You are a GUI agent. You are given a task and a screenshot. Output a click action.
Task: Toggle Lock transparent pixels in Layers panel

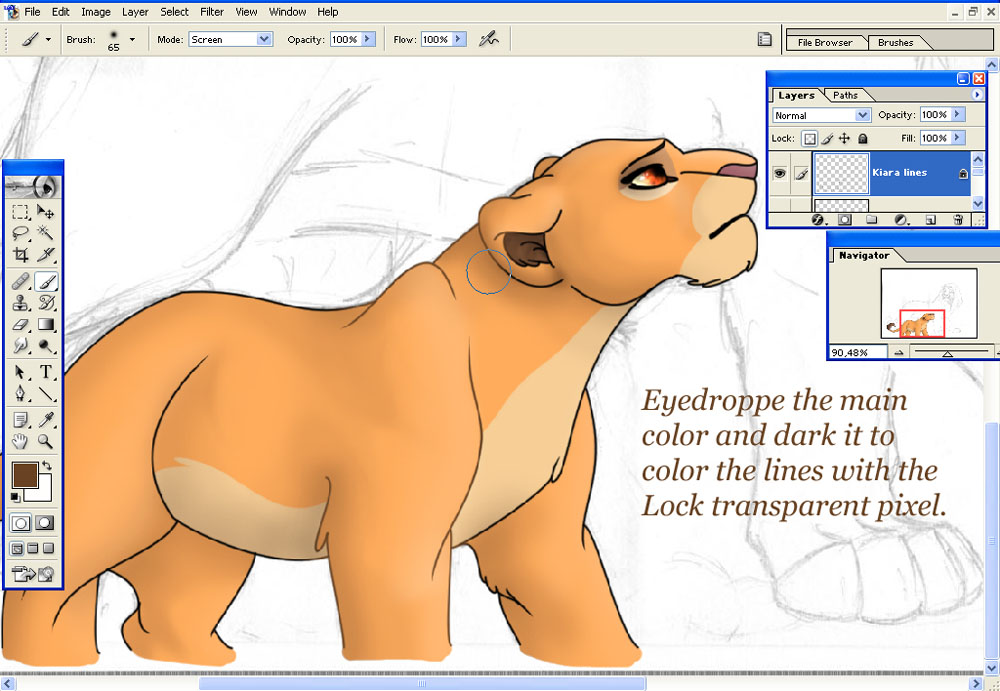pyautogui.click(x=809, y=138)
